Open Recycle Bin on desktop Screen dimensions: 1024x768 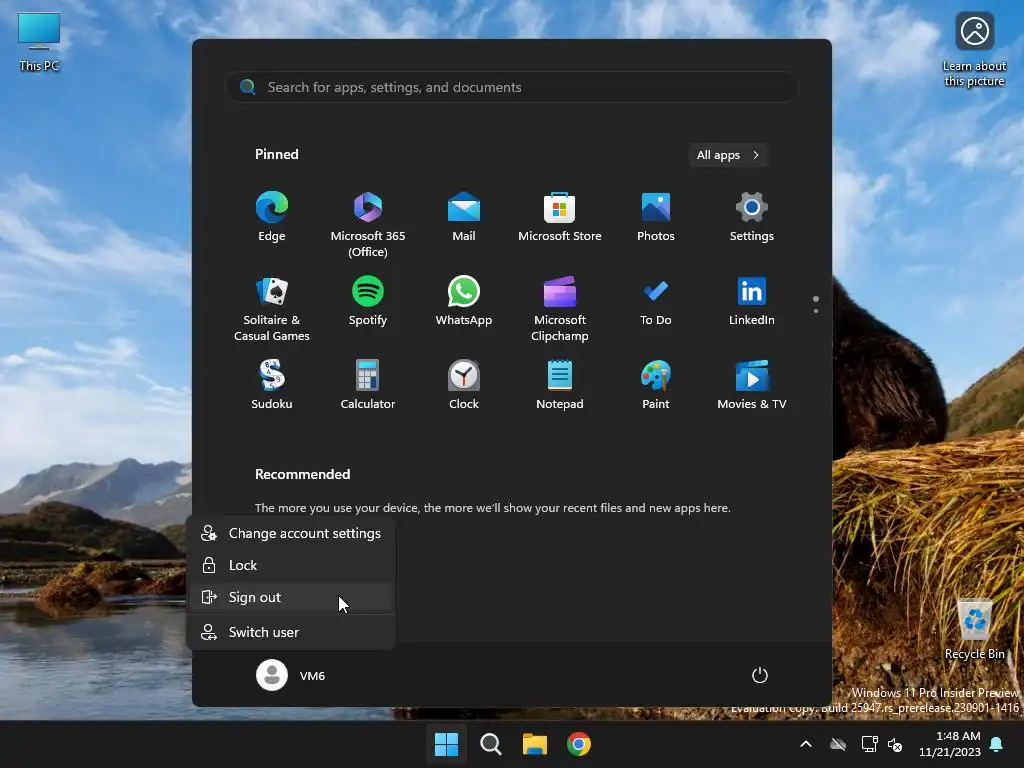coord(974,629)
